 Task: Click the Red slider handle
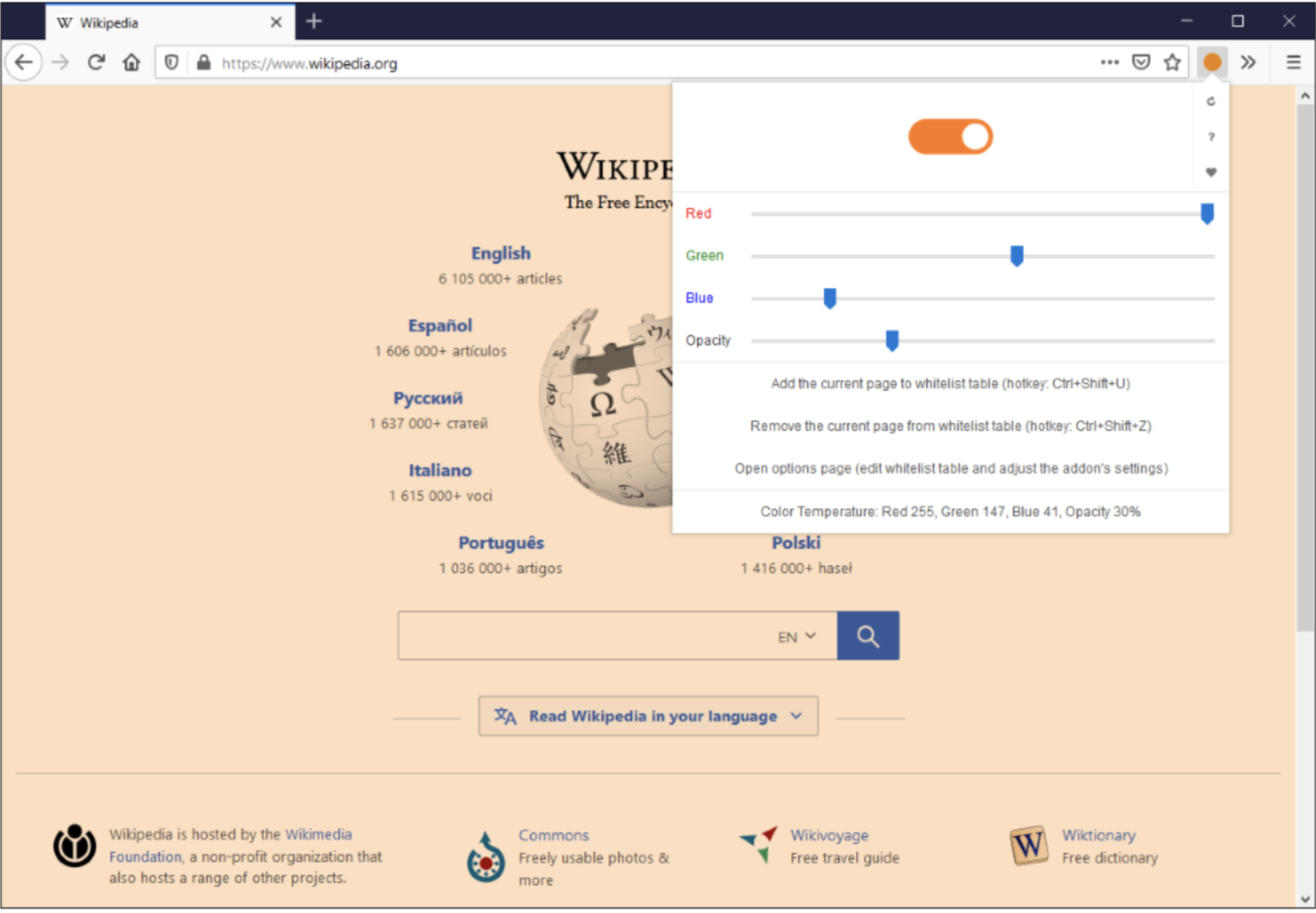[x=1207, y=214]
